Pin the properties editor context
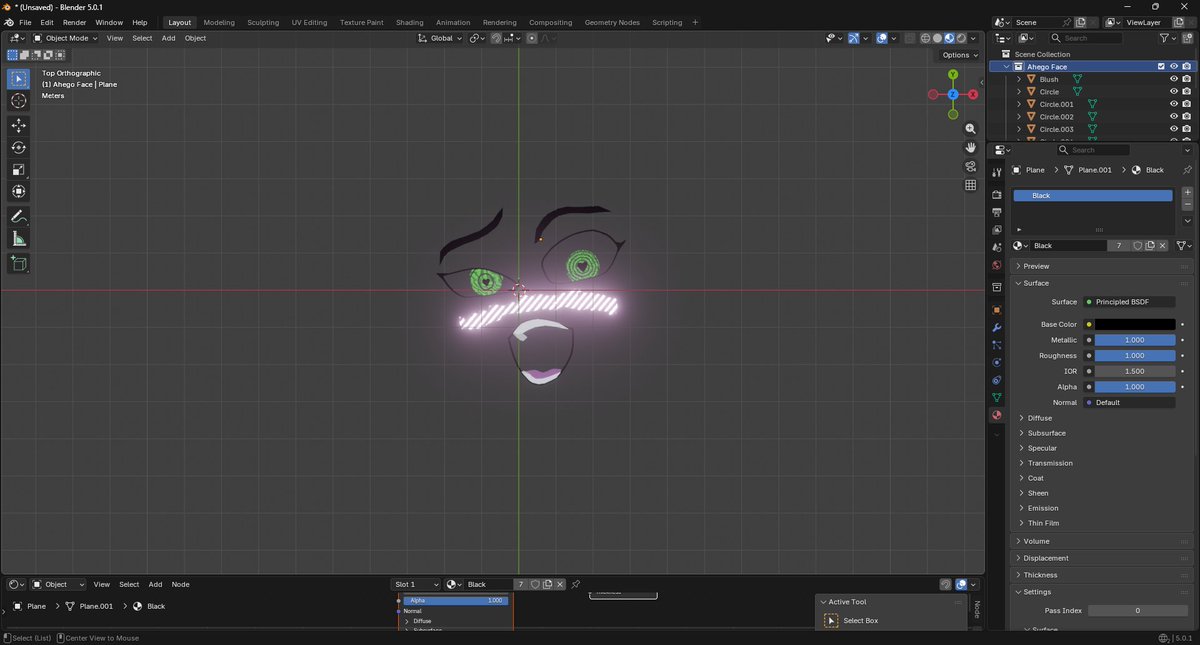1200x645 pixels. click(x=1187, y=170)
